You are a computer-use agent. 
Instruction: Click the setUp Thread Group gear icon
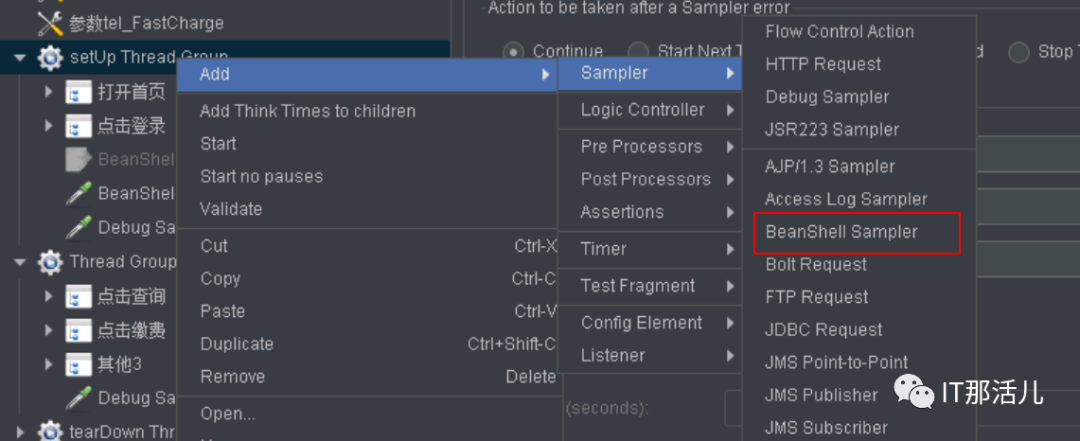pos(50,58)
